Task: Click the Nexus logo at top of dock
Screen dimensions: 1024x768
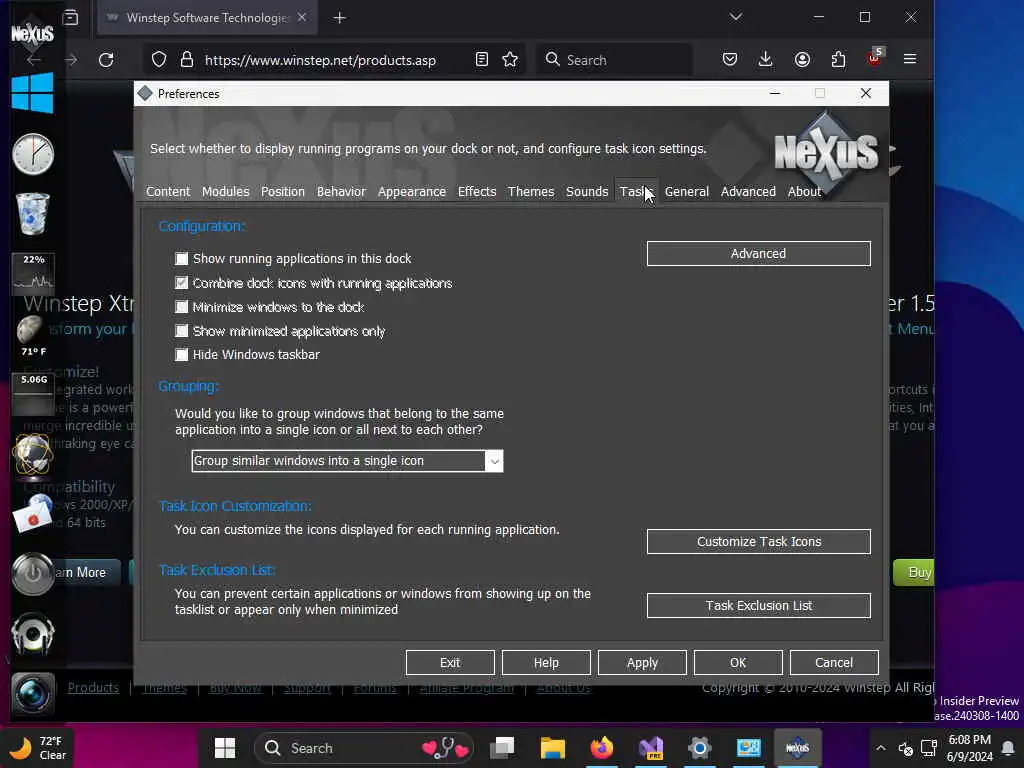Action: [x=32, y=33]
